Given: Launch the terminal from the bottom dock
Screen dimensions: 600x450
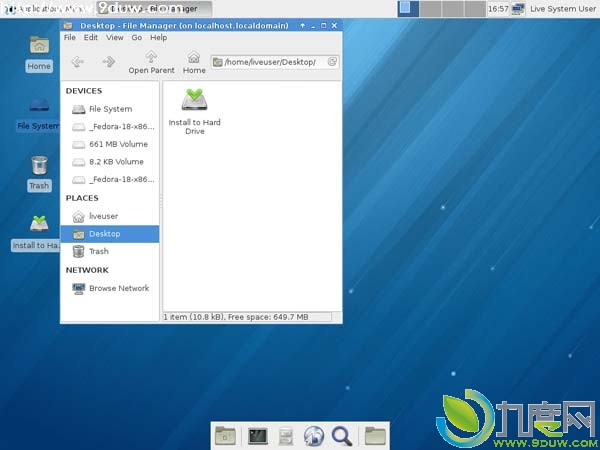Looking at the screenshot, I should tap(257, 435).
